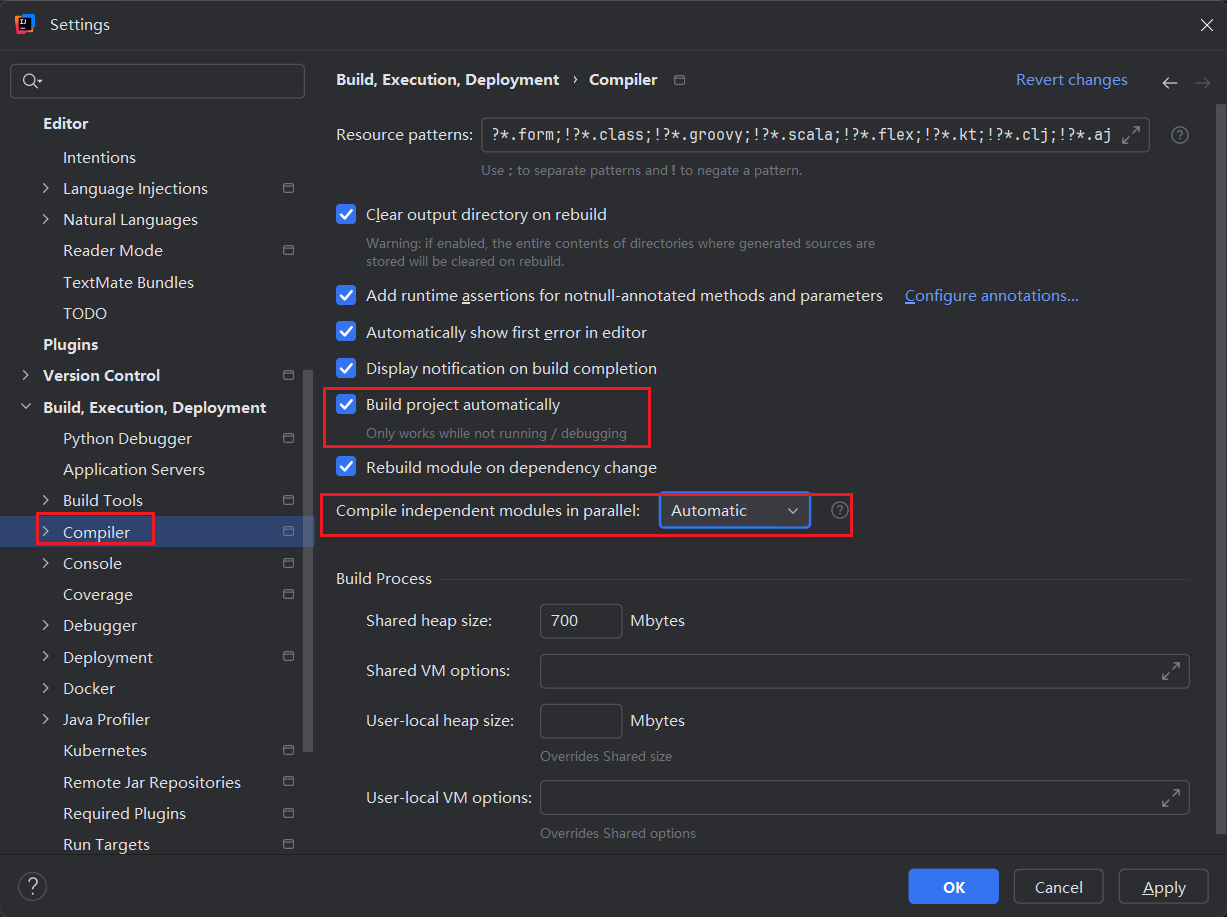Click the IntelliJ logo in title bar
1227x917 pixels.
(x=25, y=24)
